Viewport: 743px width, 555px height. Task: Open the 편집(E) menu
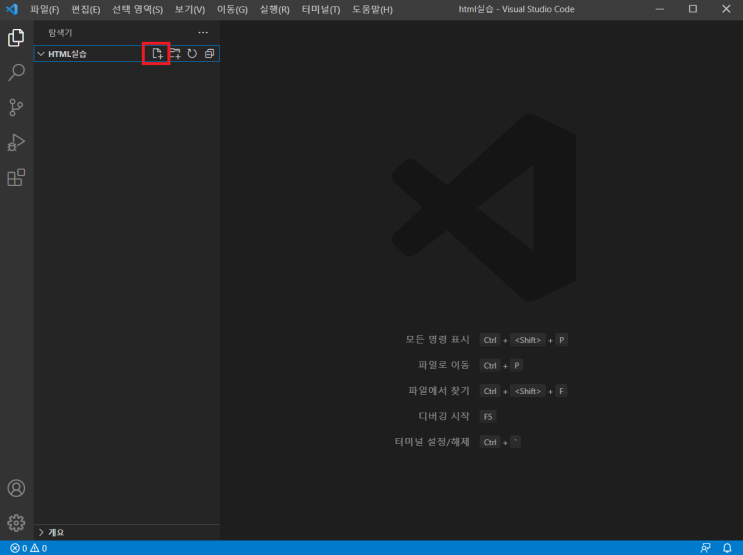pyautogui.click(x=86, y=9)
